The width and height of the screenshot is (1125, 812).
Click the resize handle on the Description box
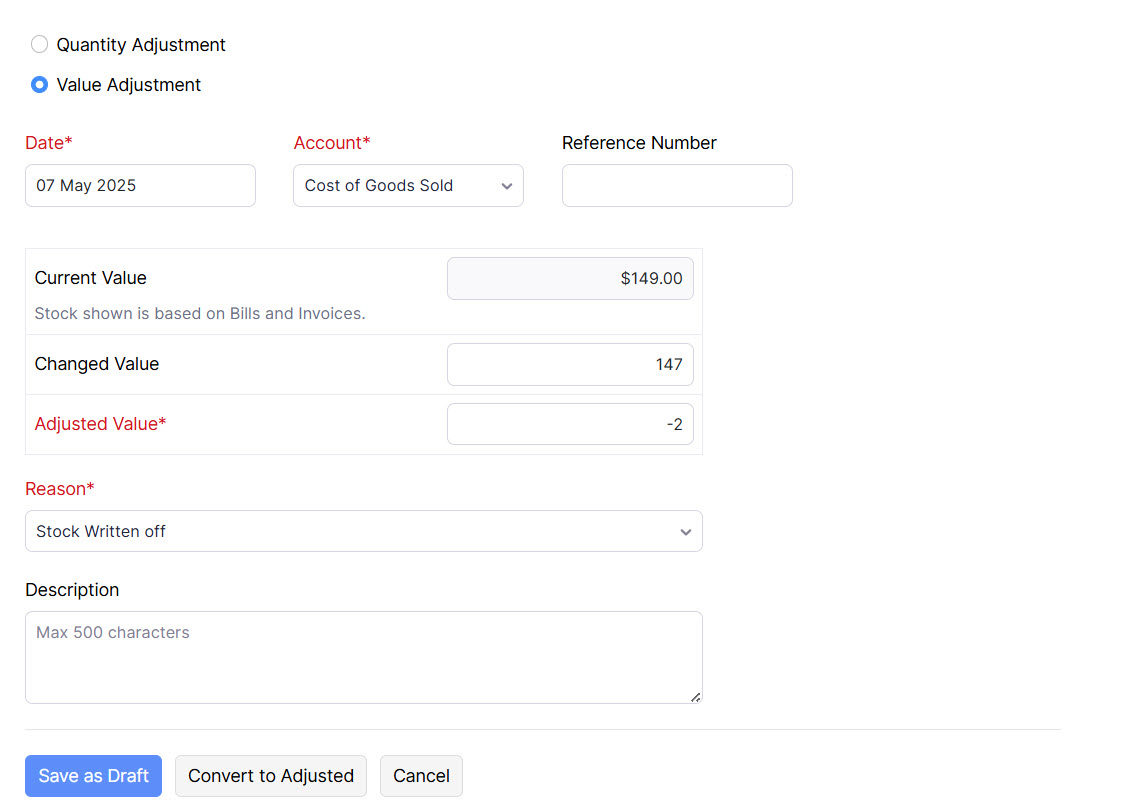click(695, 697)
